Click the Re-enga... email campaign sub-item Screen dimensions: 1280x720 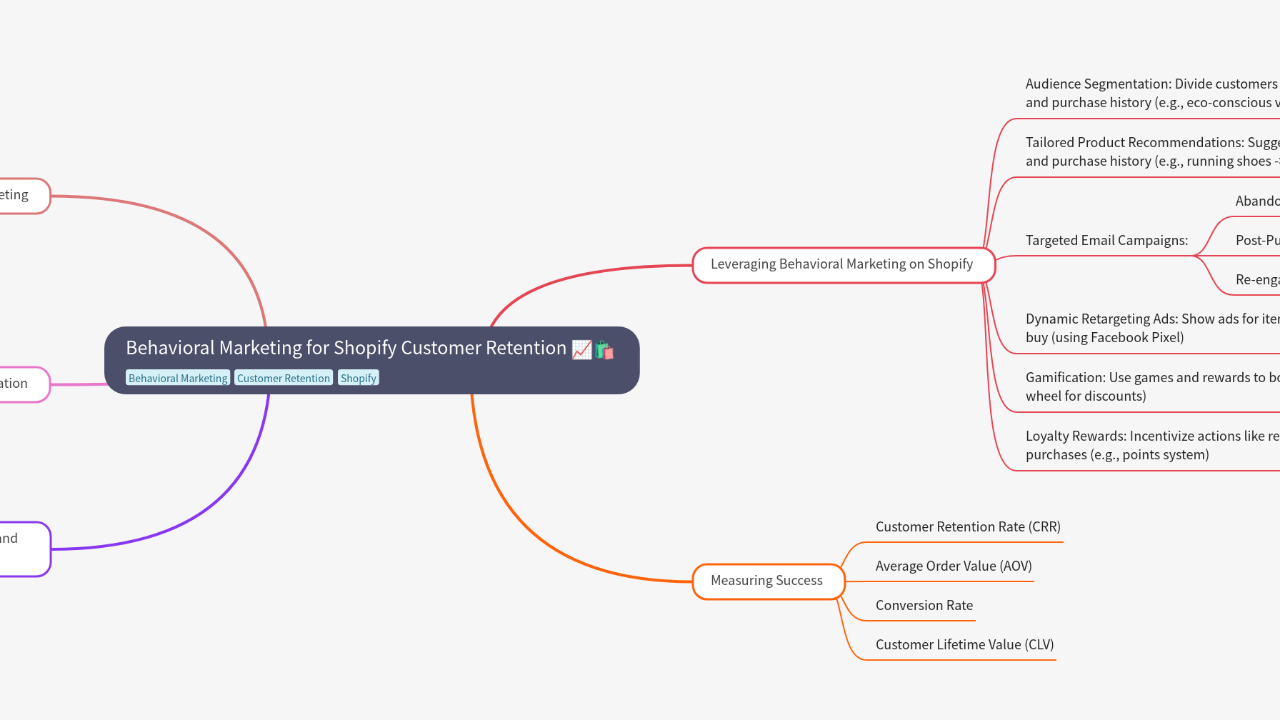coord(1257,280)
